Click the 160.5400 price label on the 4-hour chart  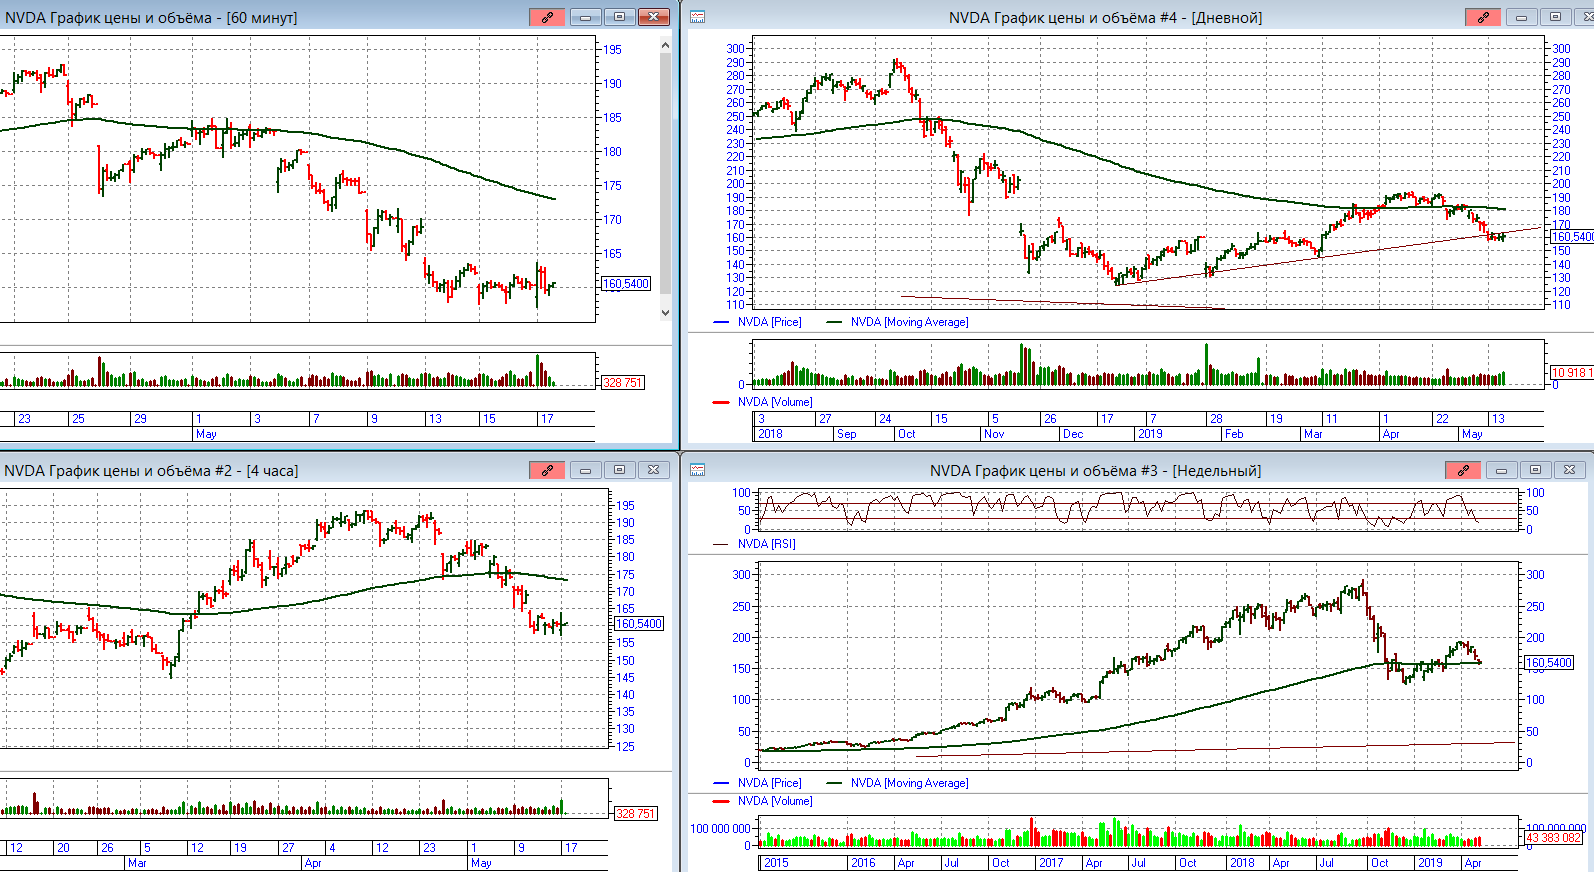pyautogui.click(x=639, y=624)
